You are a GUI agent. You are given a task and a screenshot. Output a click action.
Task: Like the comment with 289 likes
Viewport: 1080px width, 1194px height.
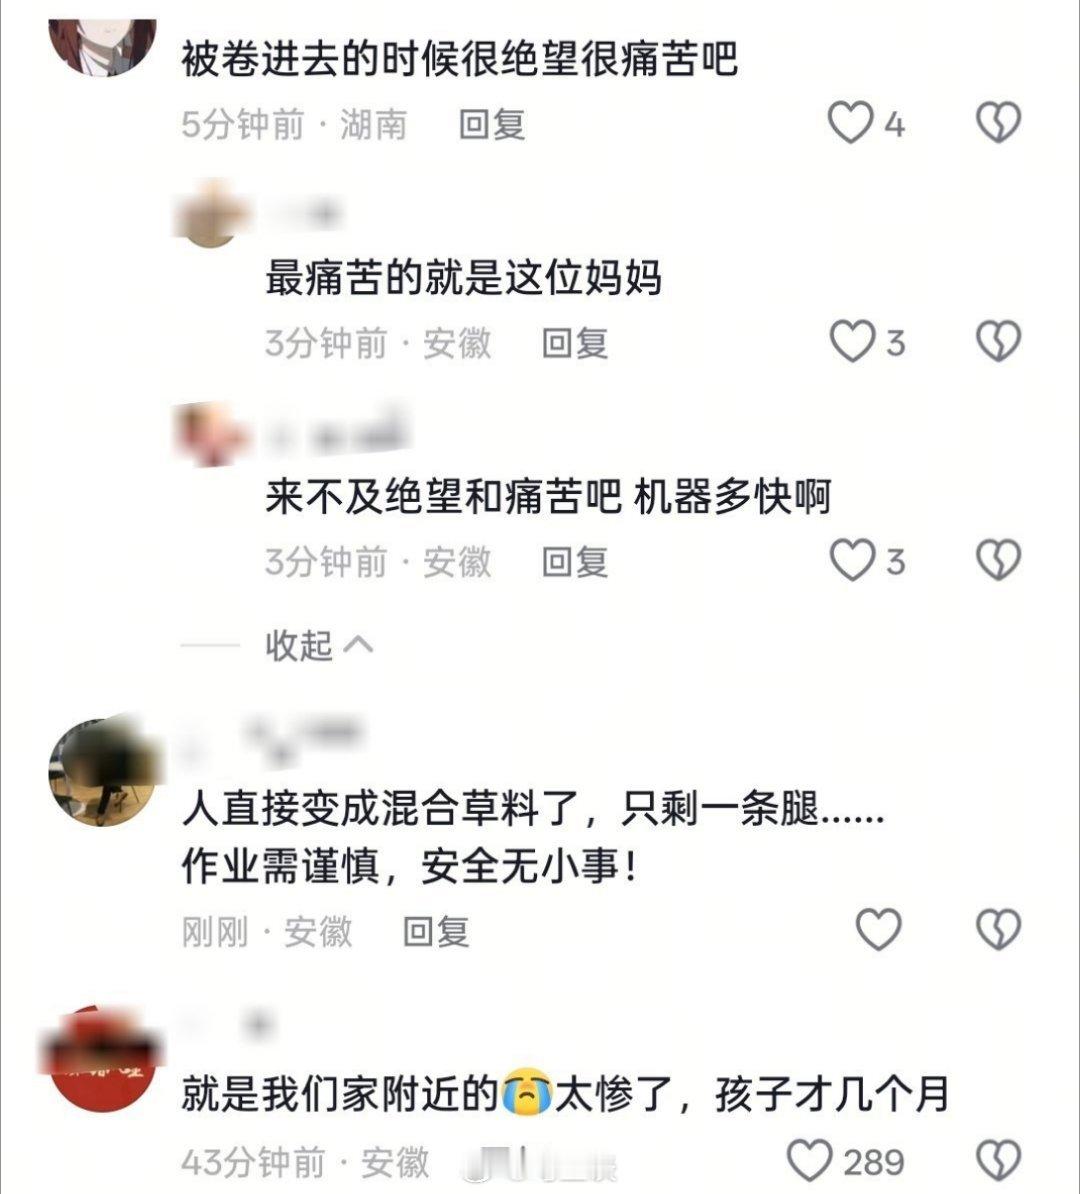(x=809, y=1160)
